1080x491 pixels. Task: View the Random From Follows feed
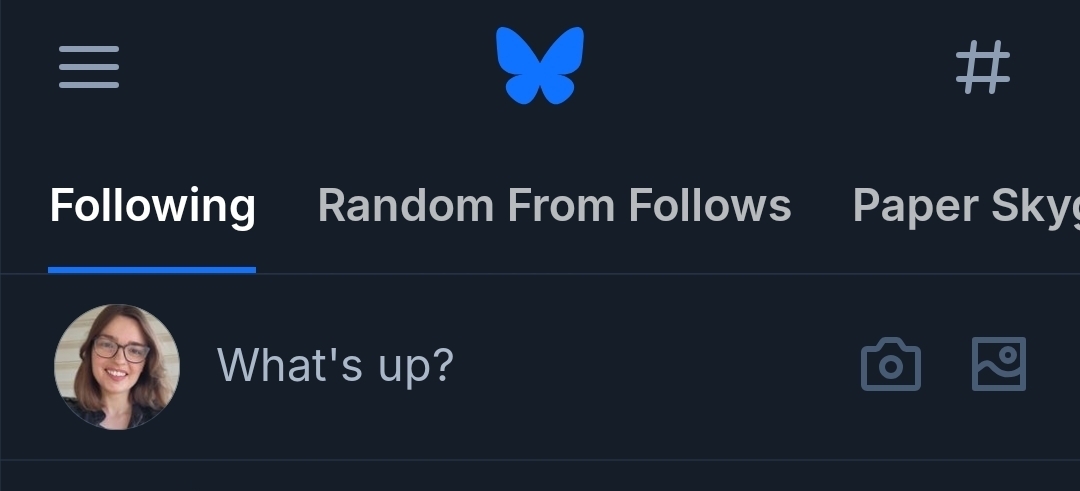554,206
